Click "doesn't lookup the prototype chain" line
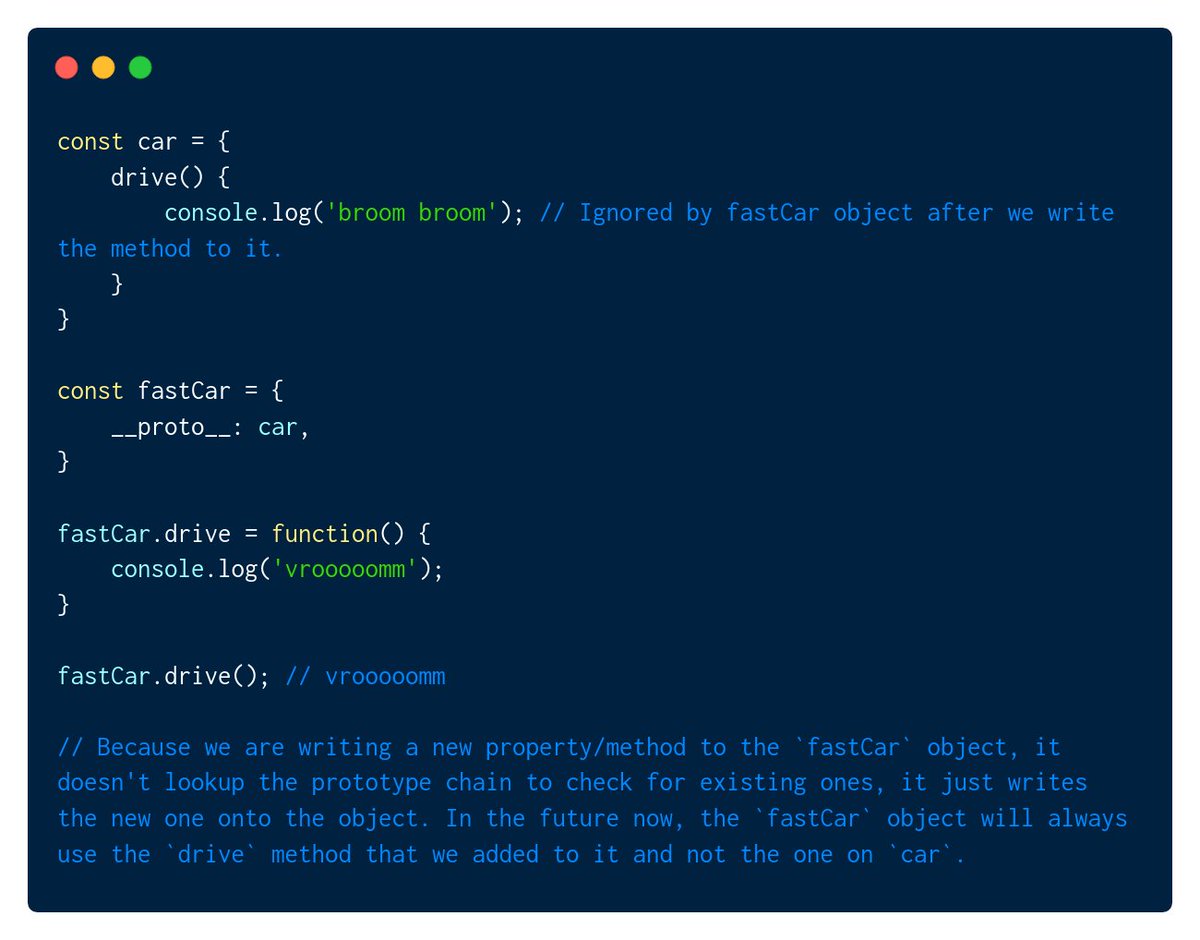This screenshot has height=940, width=1200. (x=572, y=783)
